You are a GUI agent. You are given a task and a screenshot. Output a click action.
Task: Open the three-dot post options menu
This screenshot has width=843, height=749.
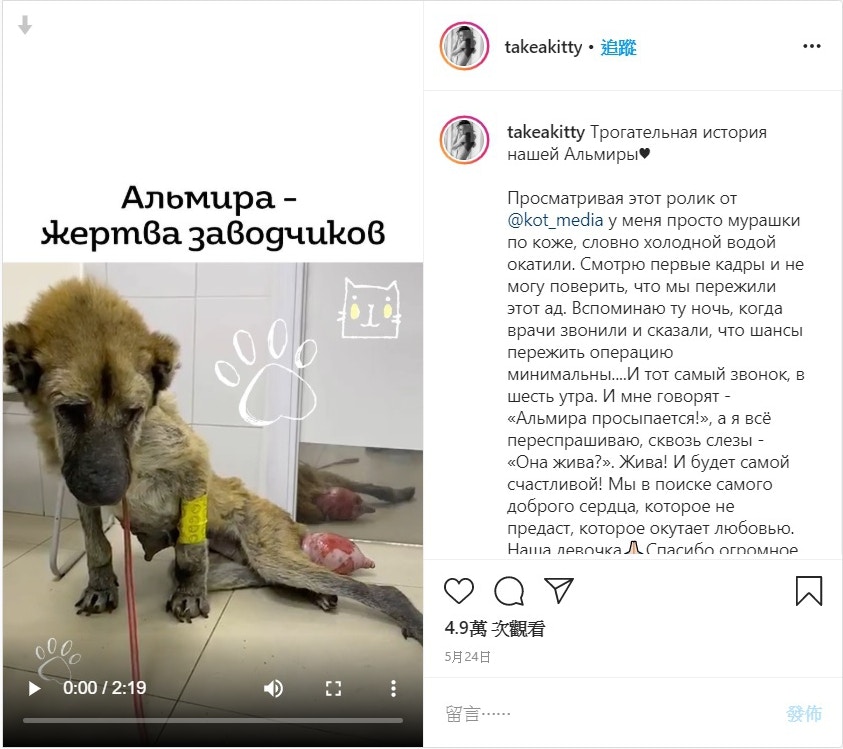point(812,46)
